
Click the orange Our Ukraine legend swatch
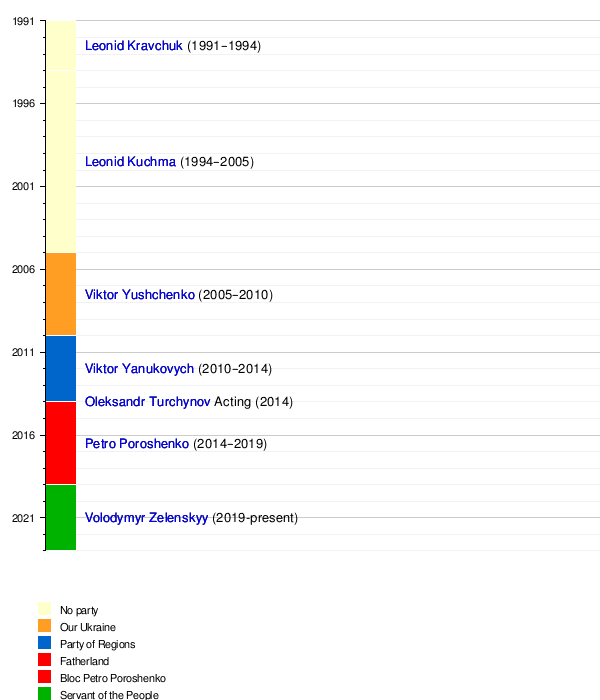45,626
